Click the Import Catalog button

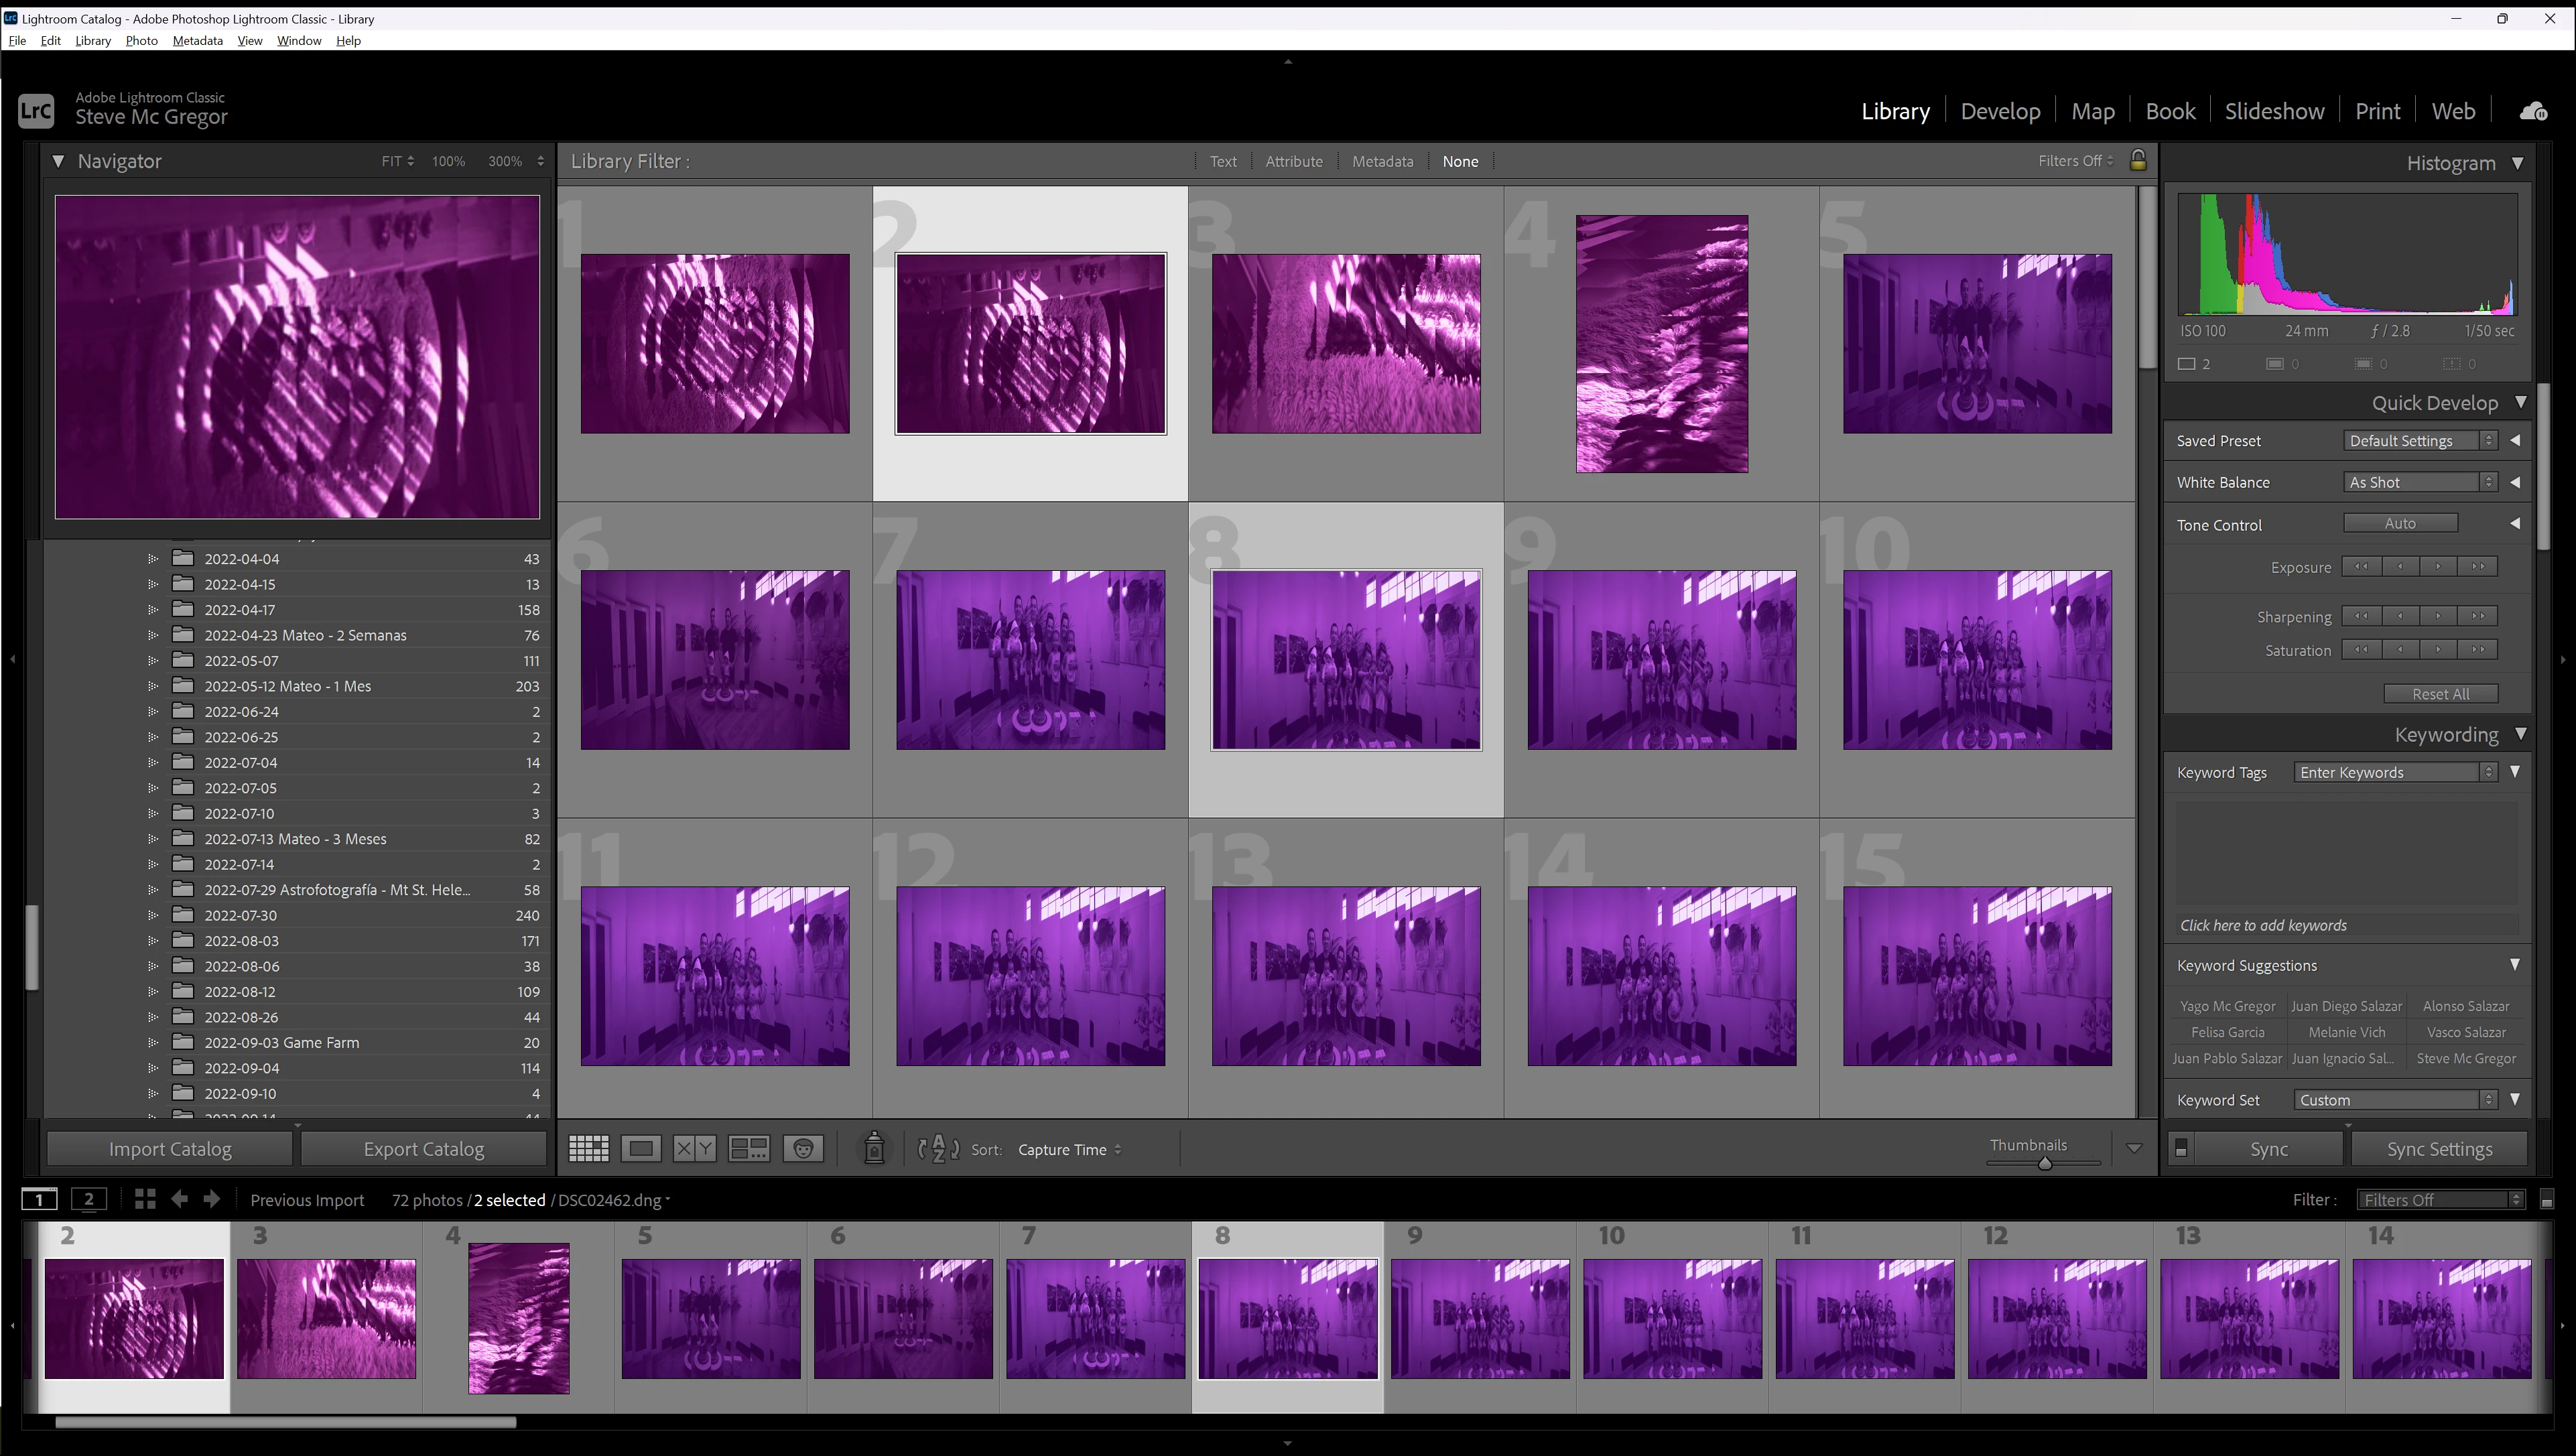click(x=170, y=1149)
